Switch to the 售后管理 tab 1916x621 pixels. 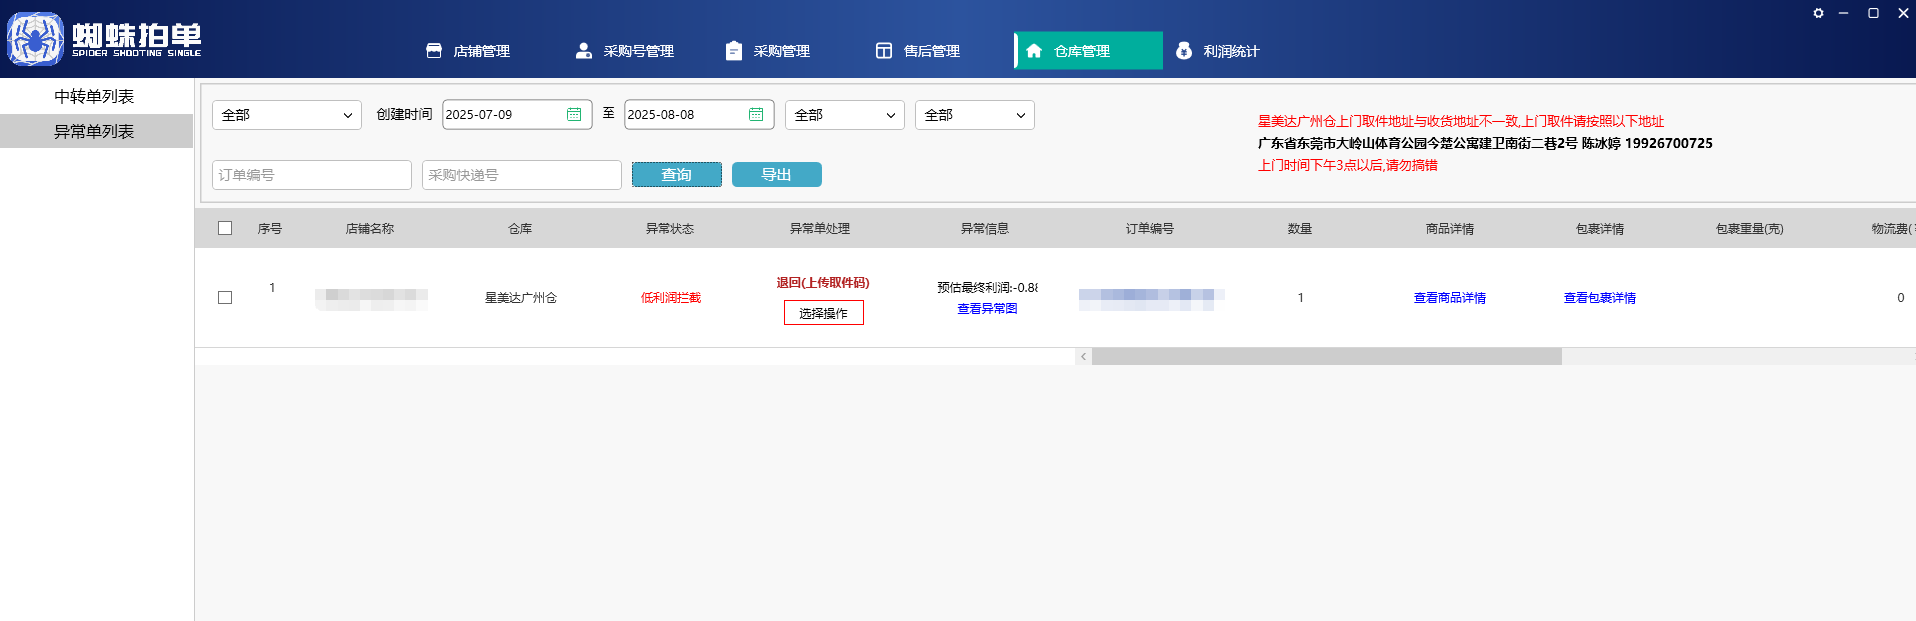[918, 51]
